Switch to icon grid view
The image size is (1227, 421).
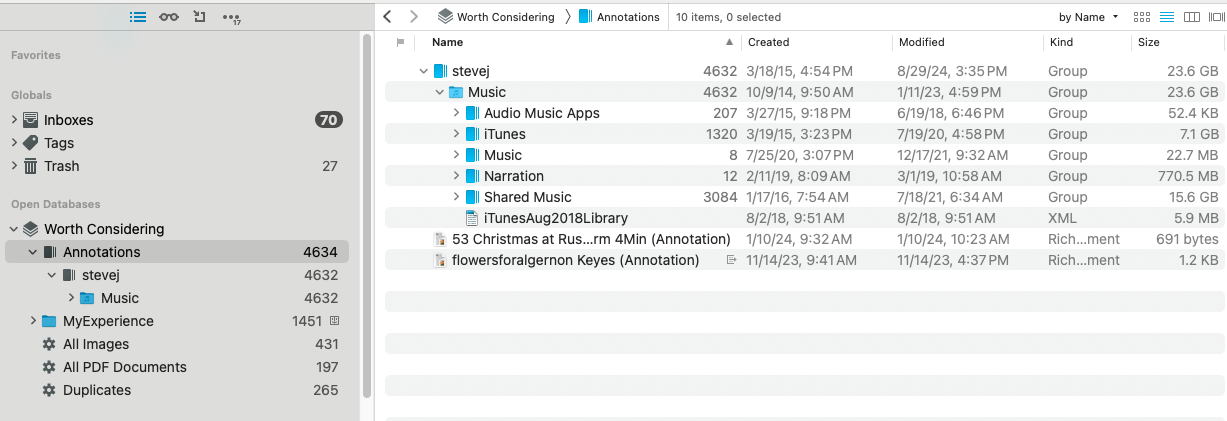point(1142,17)
